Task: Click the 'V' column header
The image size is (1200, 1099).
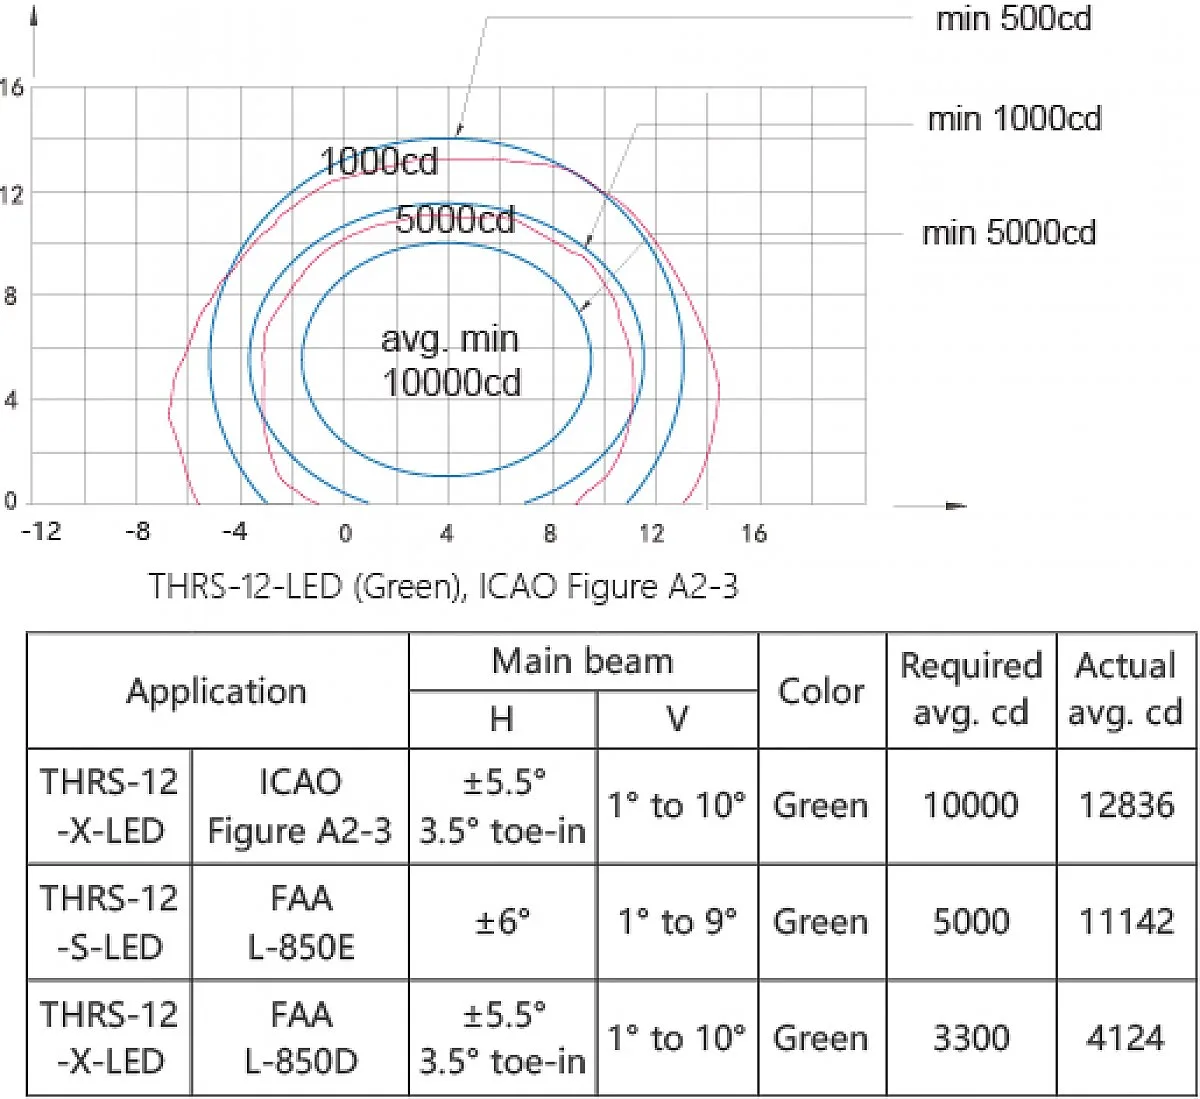Action: click(x=677, y=719)
